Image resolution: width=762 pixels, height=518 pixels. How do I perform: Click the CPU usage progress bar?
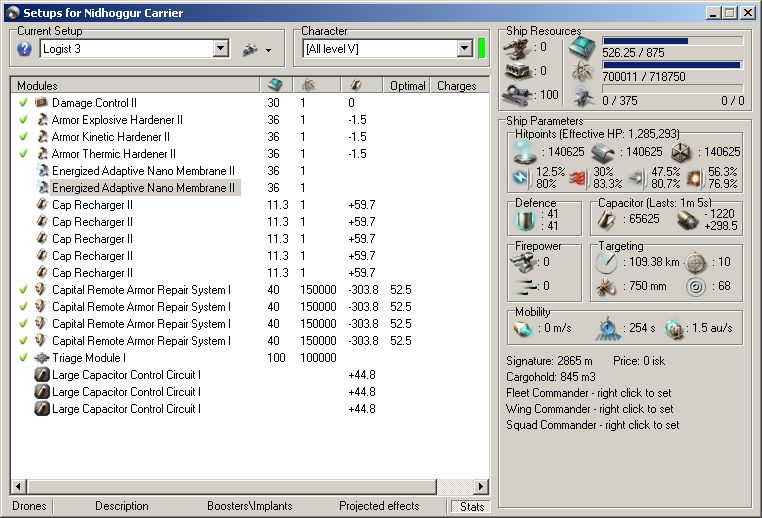[673, 41]
